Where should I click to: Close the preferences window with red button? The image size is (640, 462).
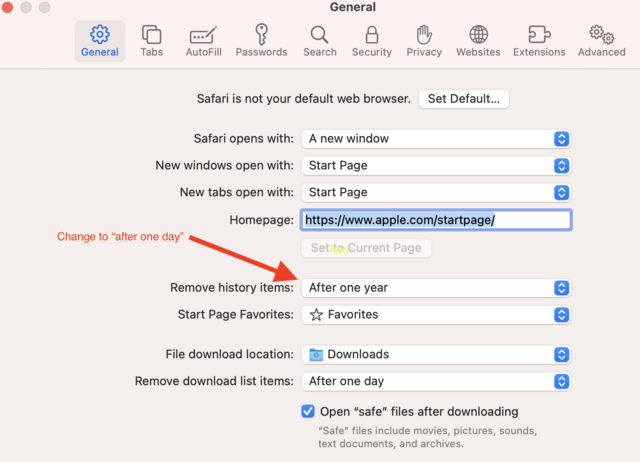pos(7,7)
